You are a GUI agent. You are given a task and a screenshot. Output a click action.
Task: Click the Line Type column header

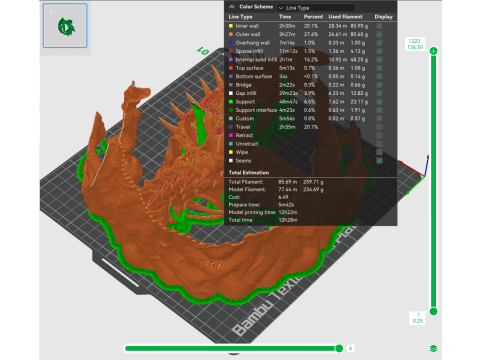click(240, 17)
